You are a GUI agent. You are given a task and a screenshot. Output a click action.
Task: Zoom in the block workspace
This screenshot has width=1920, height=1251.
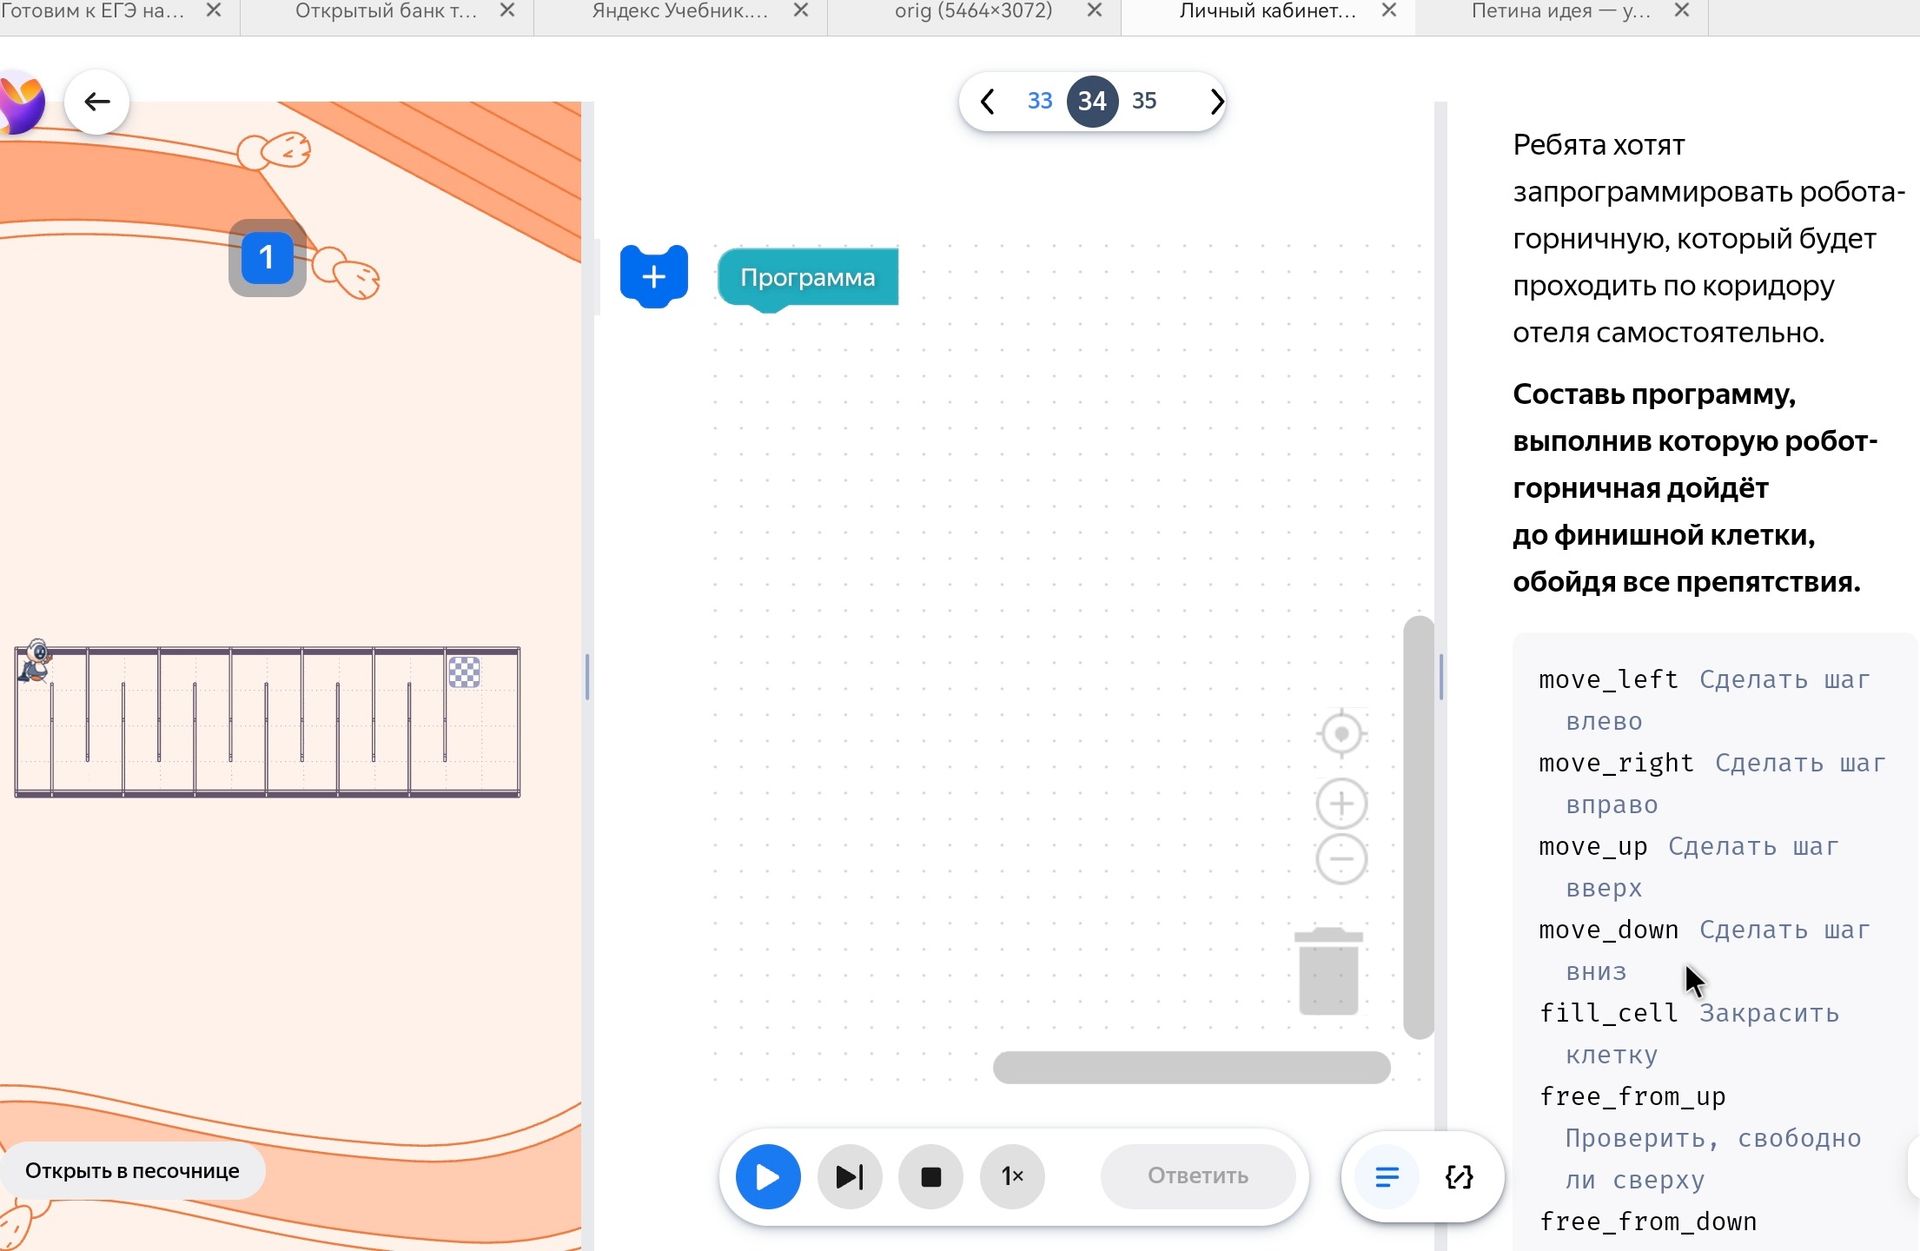(1341, 803)
